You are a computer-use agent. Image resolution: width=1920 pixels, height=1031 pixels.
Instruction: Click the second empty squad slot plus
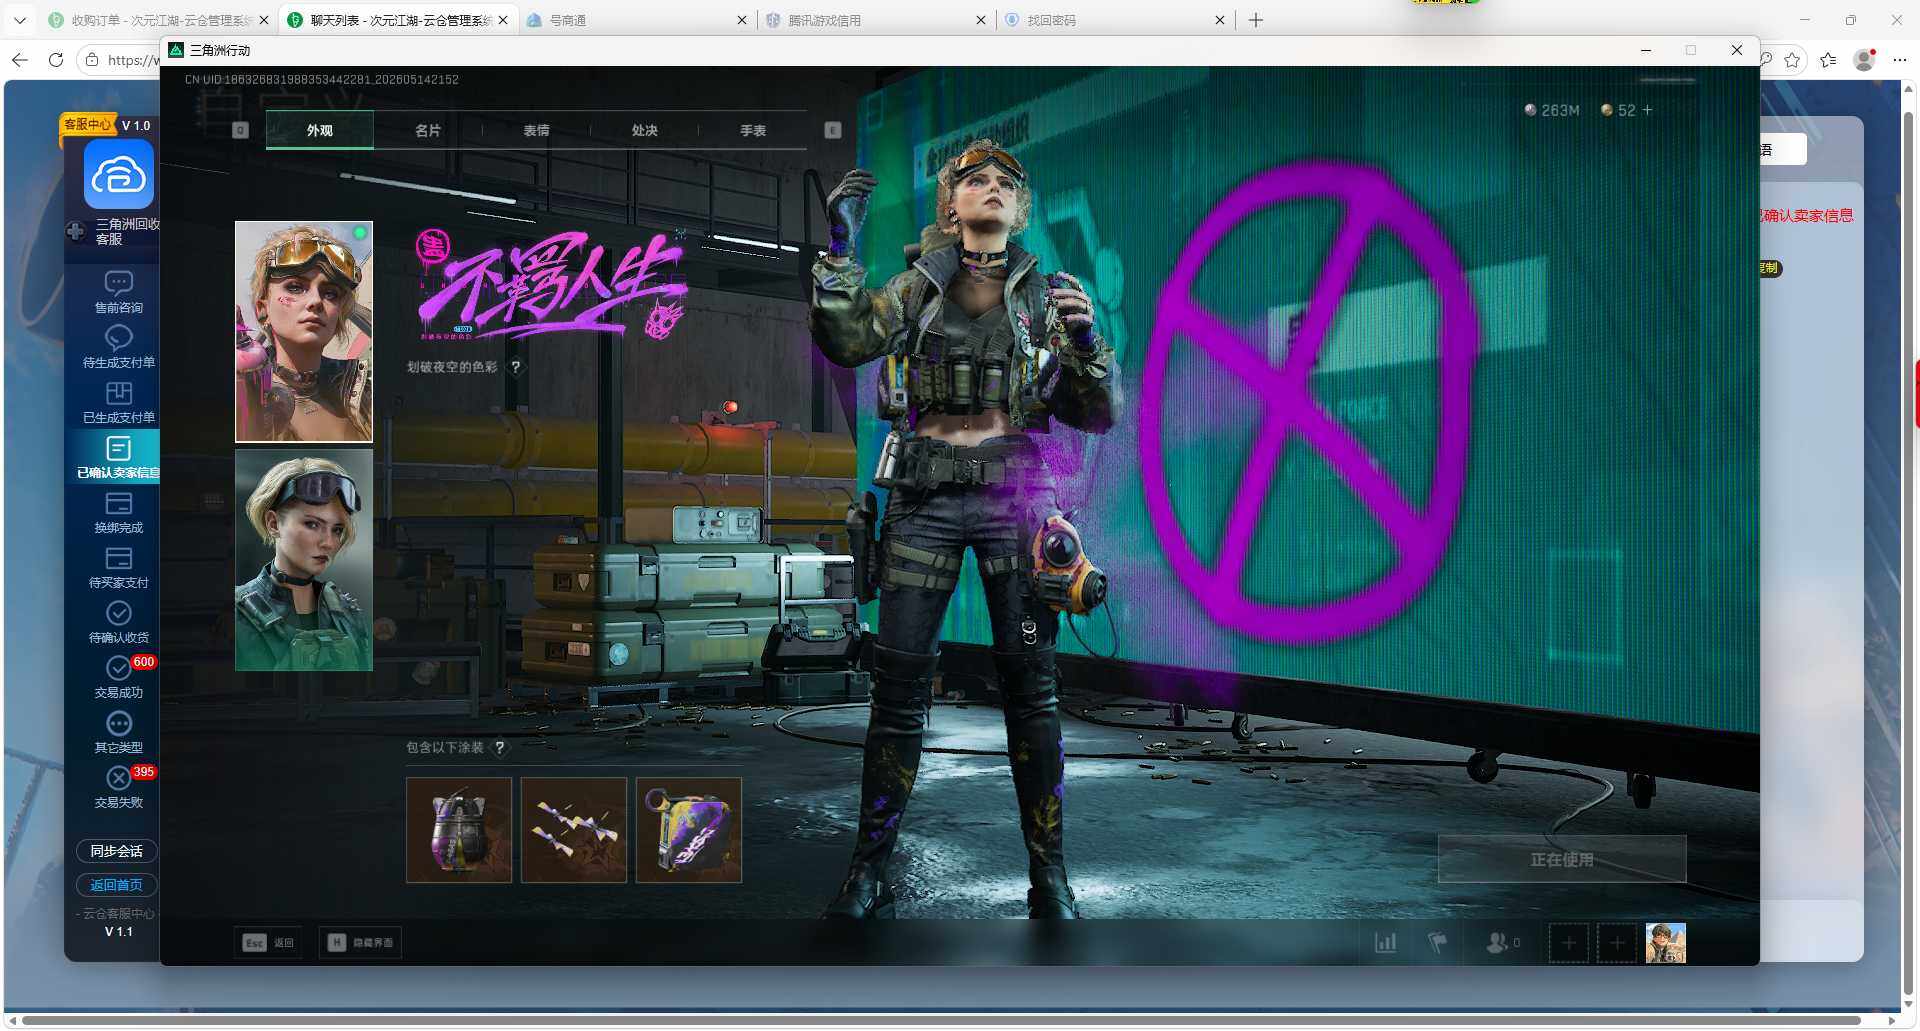point(1616,943)
